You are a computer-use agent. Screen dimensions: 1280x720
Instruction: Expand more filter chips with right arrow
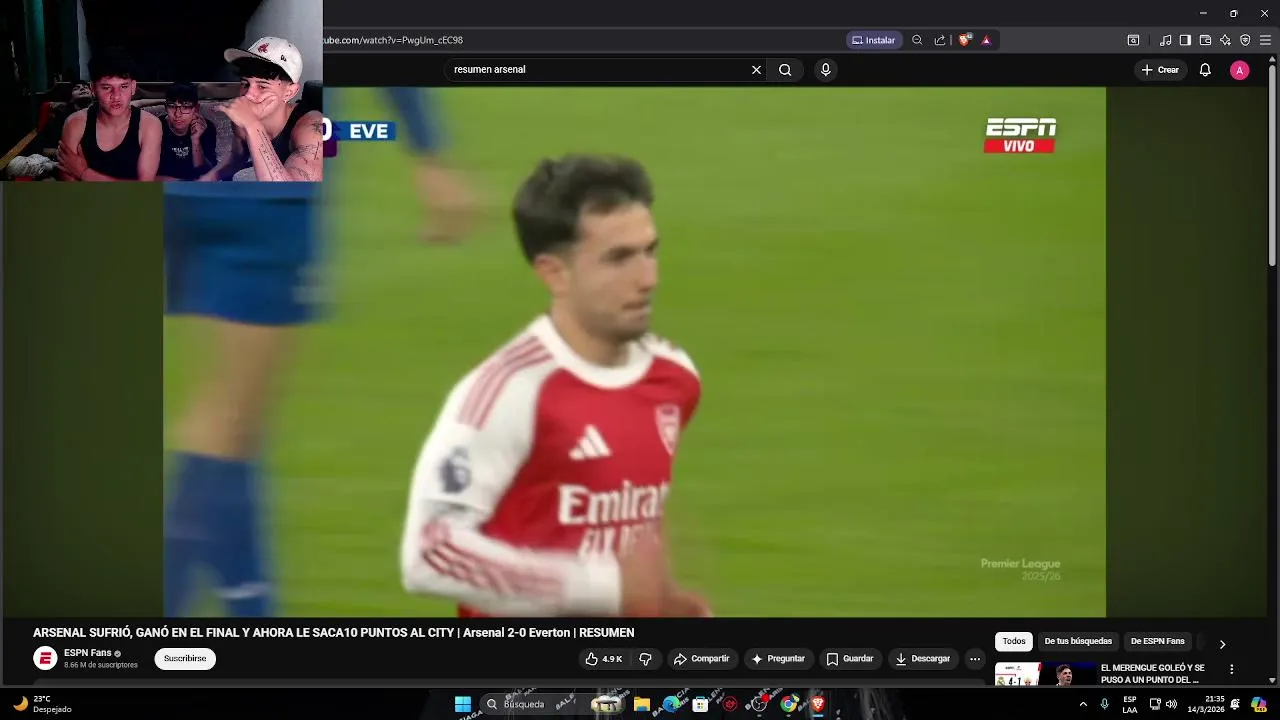click(1222, 644)
